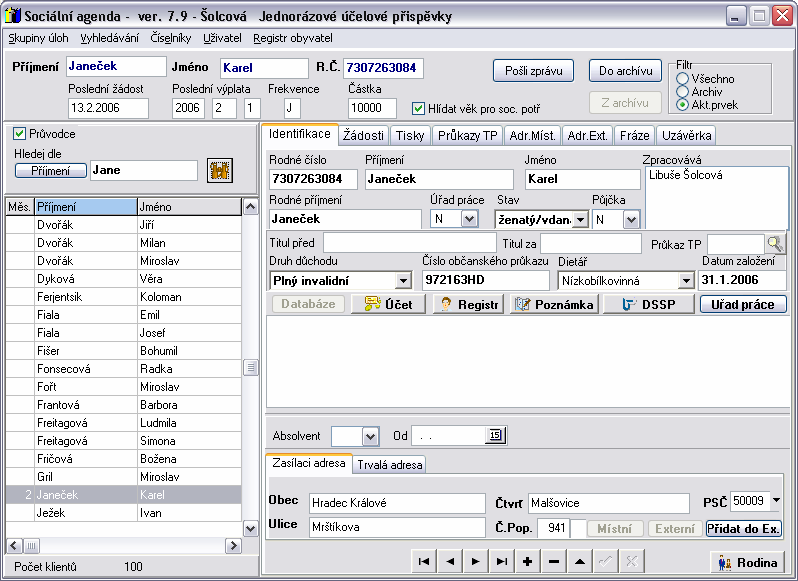Click the Ulice field with Mrštíkova

pos(397,527)
